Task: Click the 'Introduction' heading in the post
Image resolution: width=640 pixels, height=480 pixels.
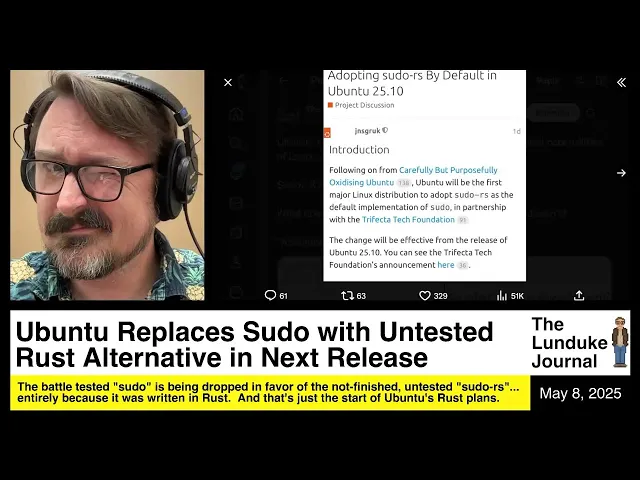Action: 359,149
